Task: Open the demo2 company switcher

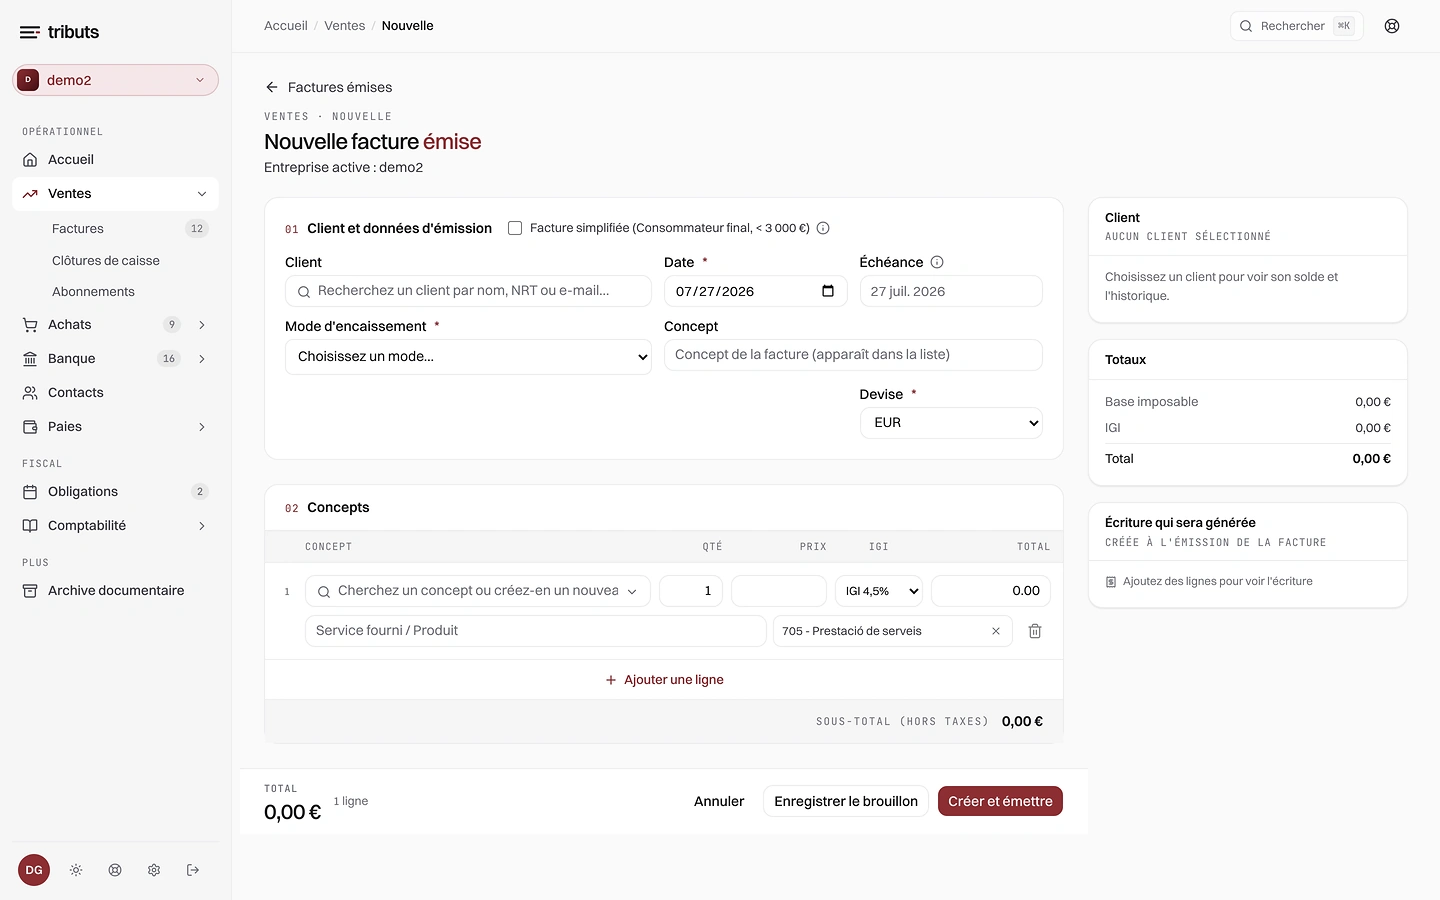Action: pyautogui.click(x=115, y=80)
